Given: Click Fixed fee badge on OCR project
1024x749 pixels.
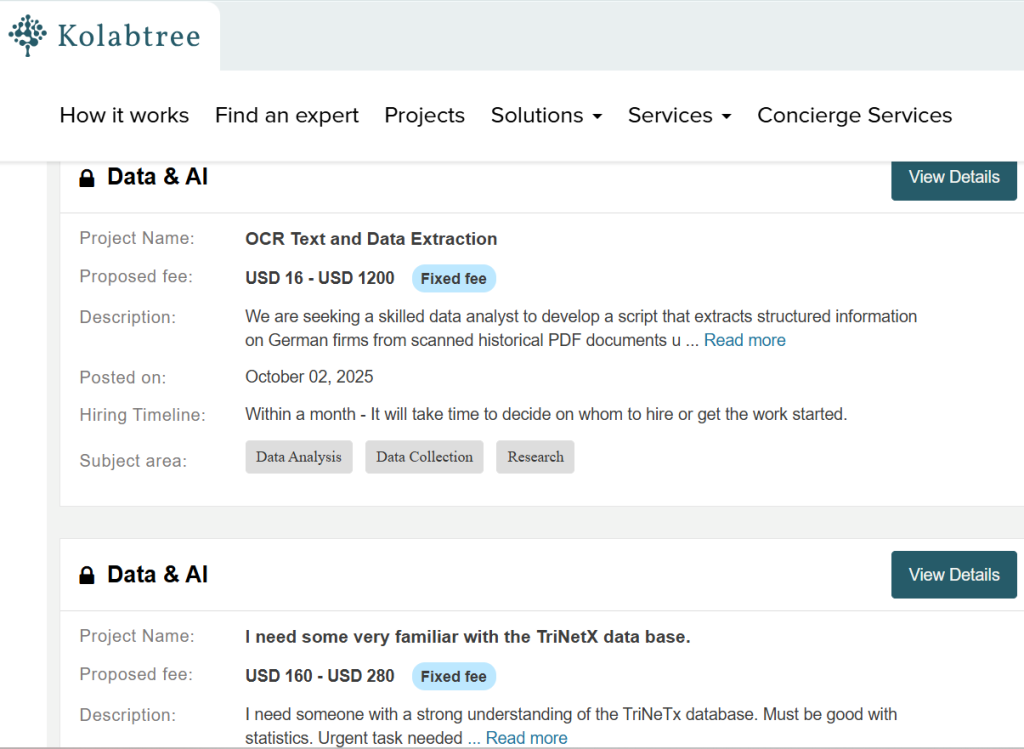Looking at the screenshot, I should click(453, 279).
